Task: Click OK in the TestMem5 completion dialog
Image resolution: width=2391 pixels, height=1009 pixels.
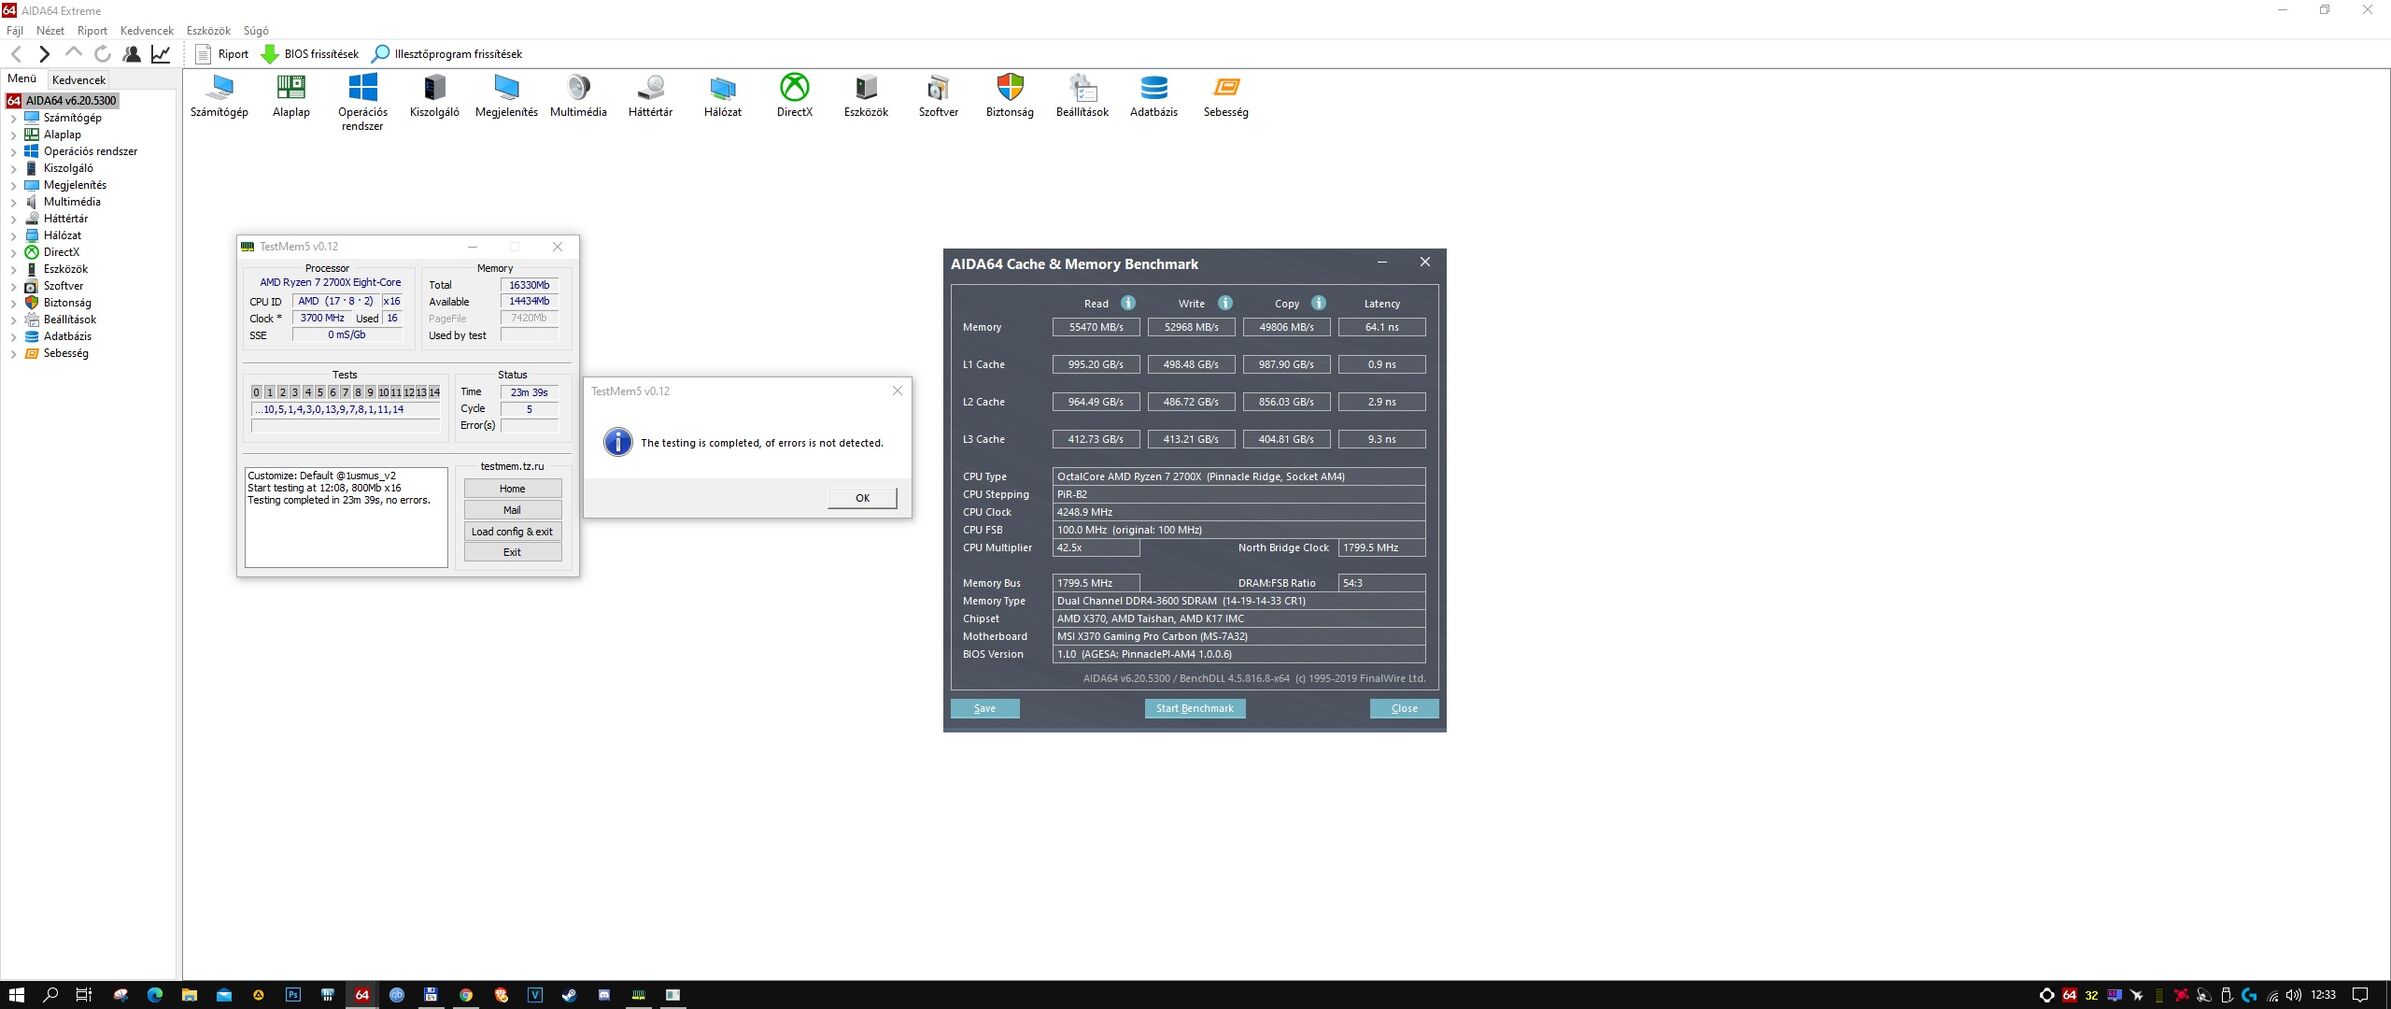Action: (862, 498)
